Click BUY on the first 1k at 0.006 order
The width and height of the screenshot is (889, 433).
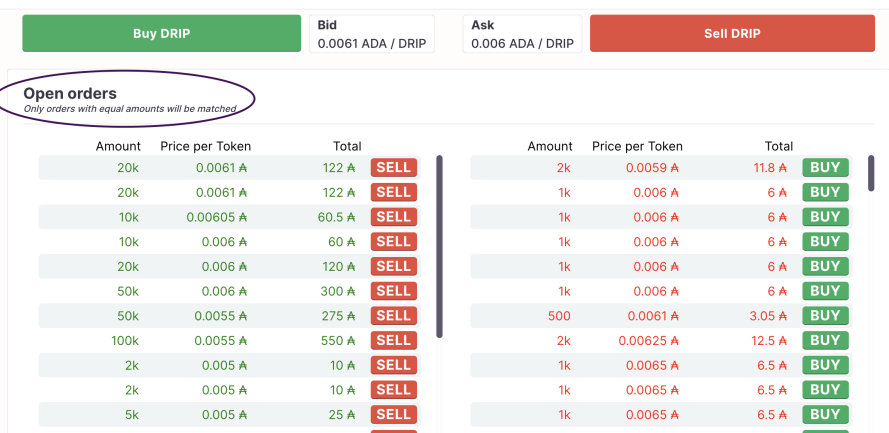[x=826, y=193]
